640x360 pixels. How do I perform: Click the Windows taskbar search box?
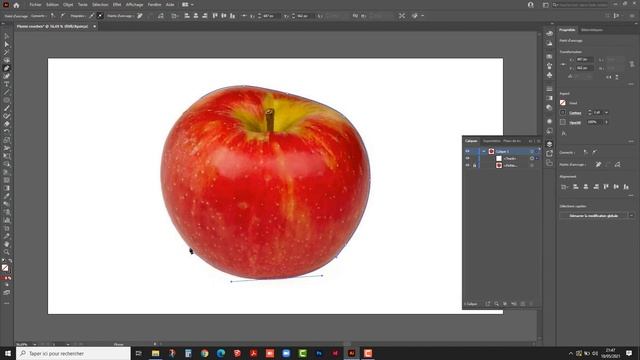tap(73, 353)
